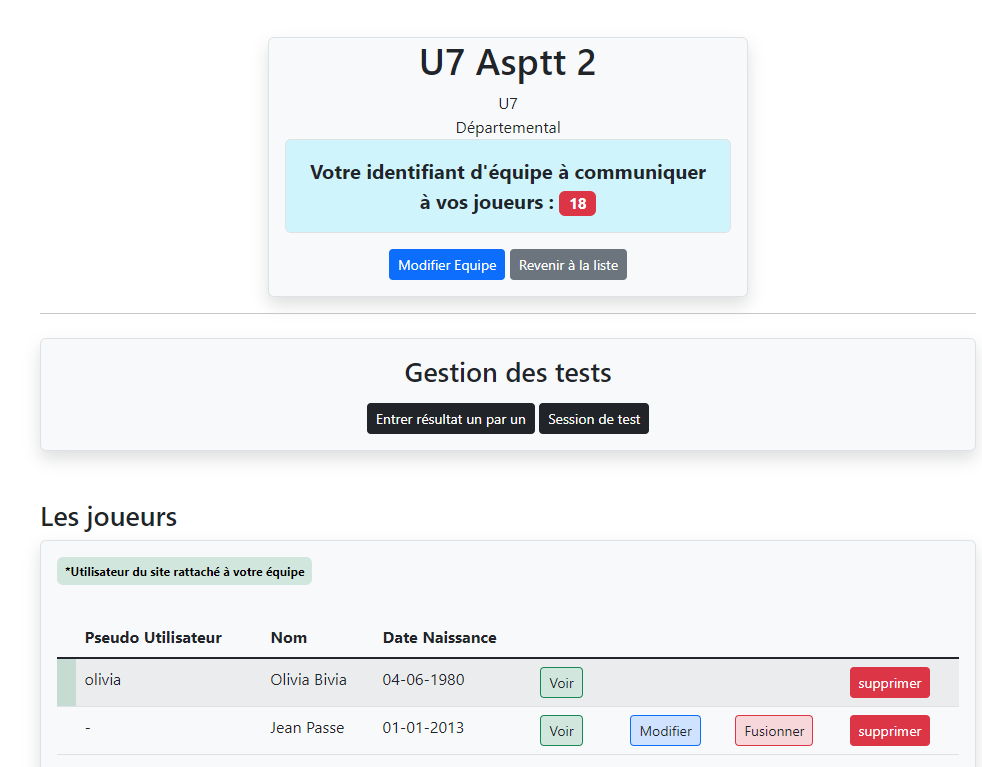Select the name Olivia Bivia in the table
The image size is (982, 767).
(308, 680)
